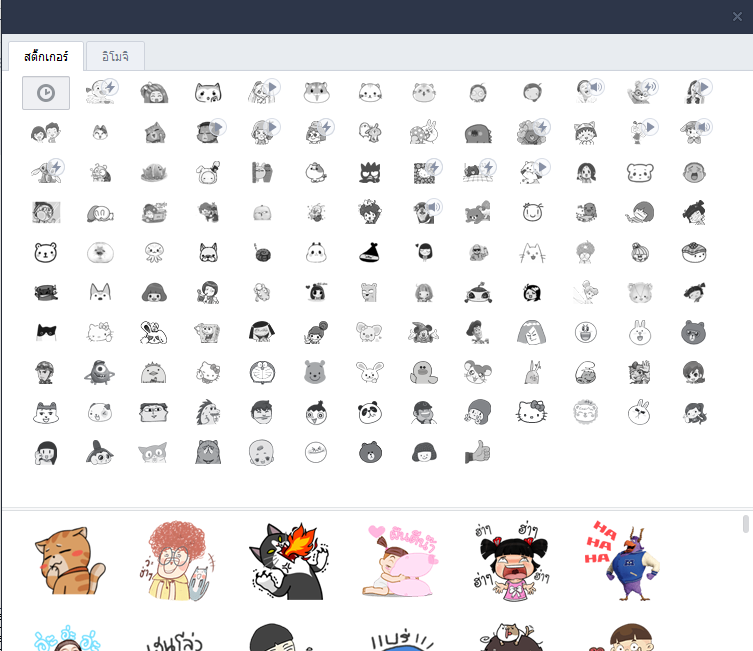Send the girl hugging pink pillow sticker

[401, 561]
